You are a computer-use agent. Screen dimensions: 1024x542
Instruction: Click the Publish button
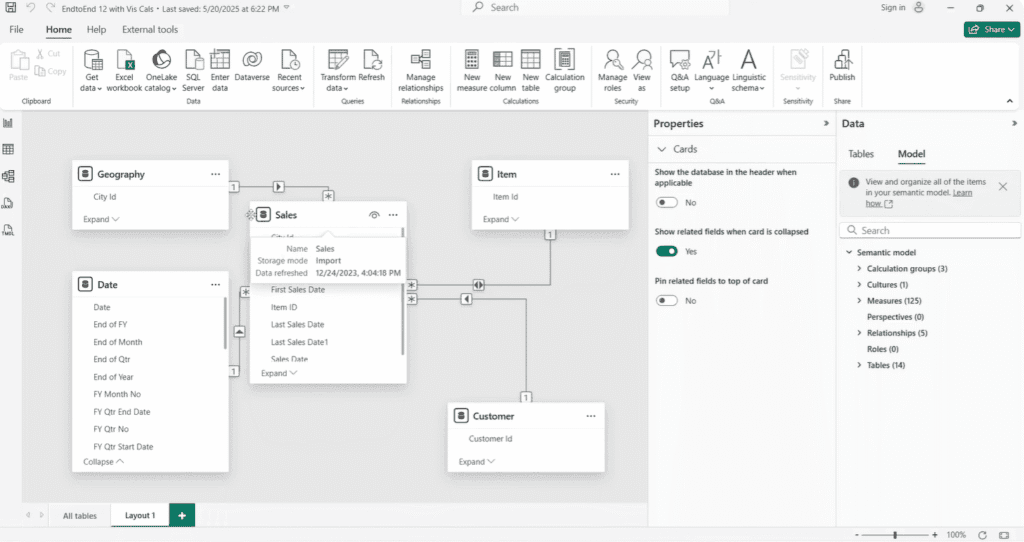click(842, 67)
